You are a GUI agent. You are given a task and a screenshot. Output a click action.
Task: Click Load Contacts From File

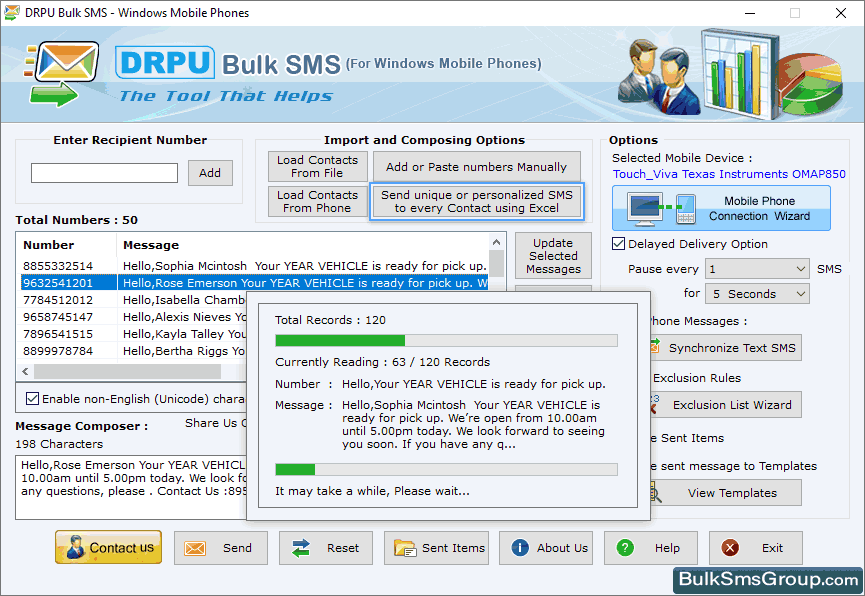pos(317,166)
